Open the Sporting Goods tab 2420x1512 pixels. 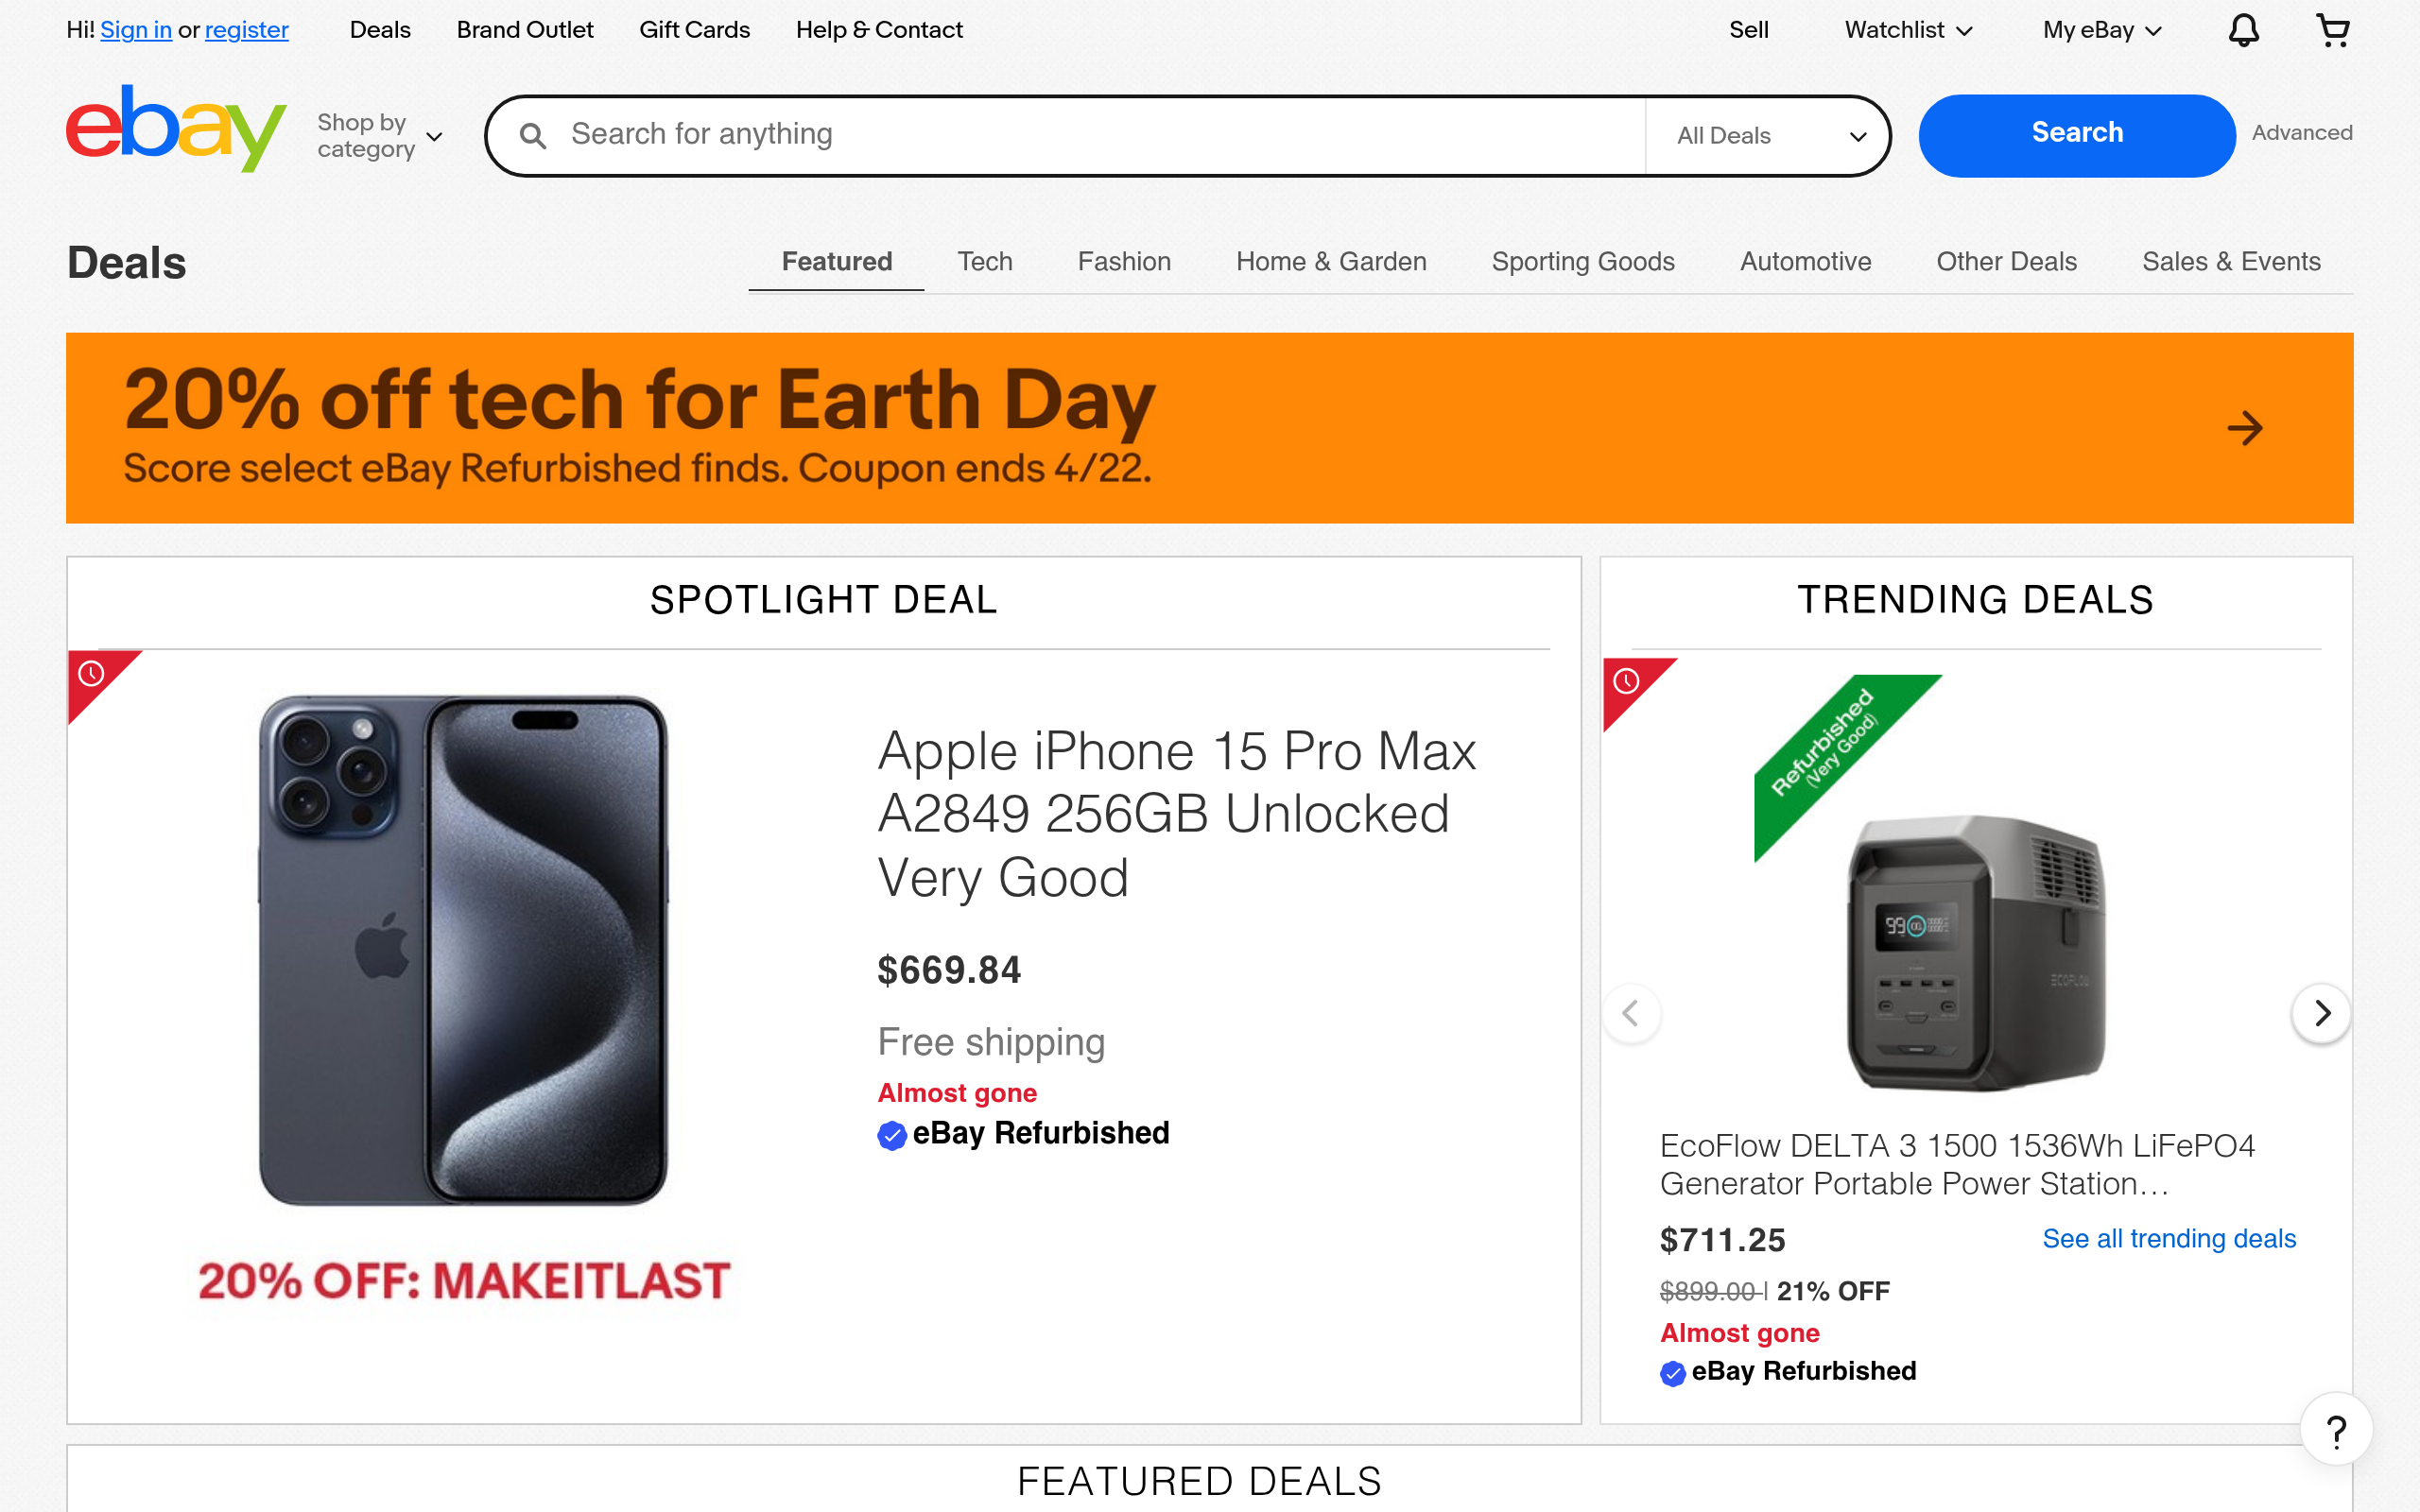click(x=1582, y=262)
